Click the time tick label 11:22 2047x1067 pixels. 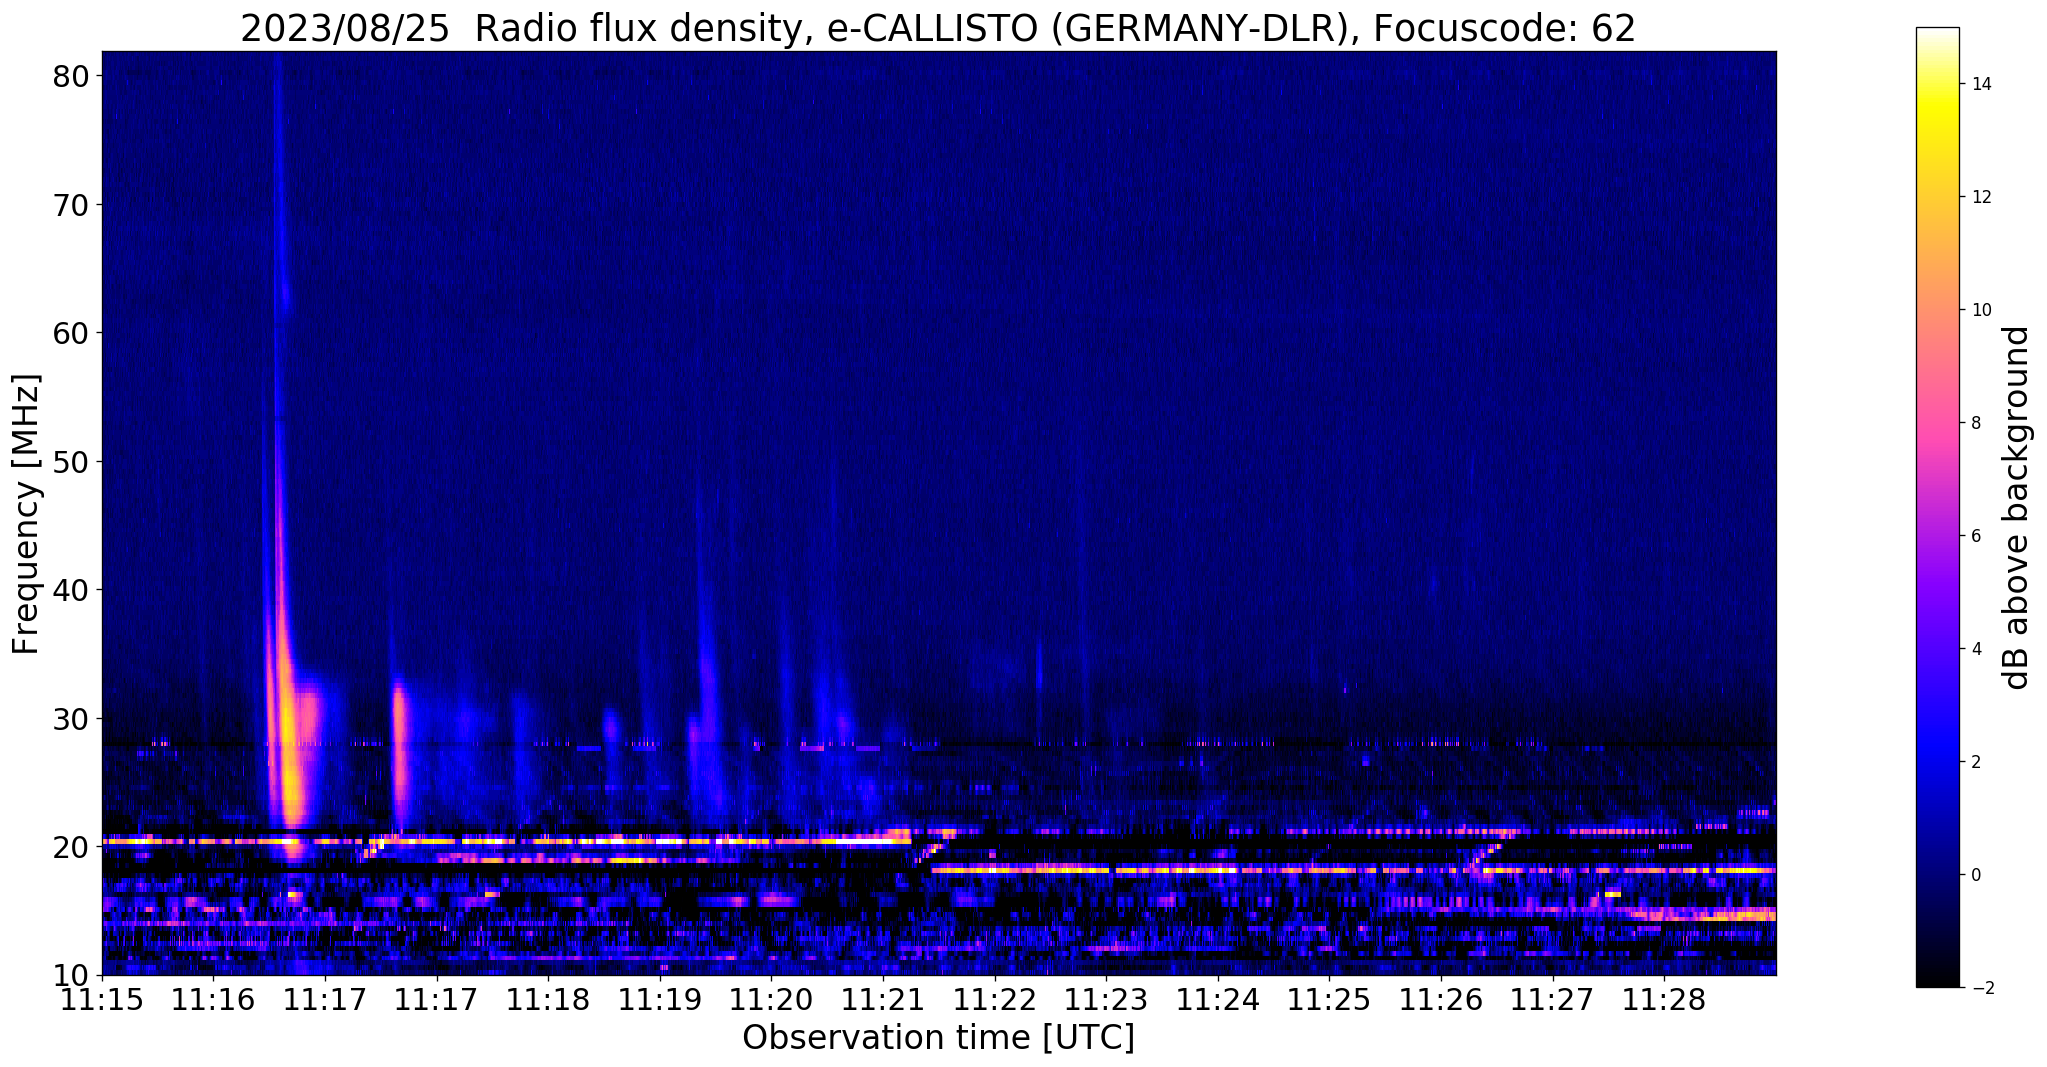(995, 1000)
